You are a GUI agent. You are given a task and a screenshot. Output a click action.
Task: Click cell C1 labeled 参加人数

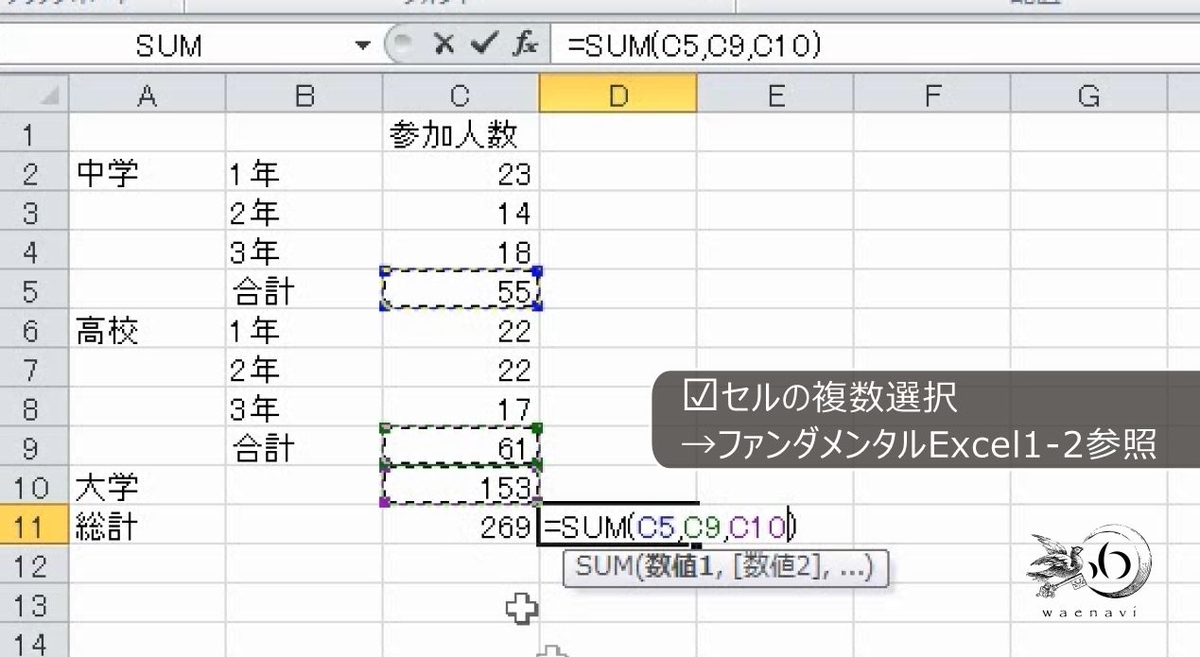tap(460, 134)
